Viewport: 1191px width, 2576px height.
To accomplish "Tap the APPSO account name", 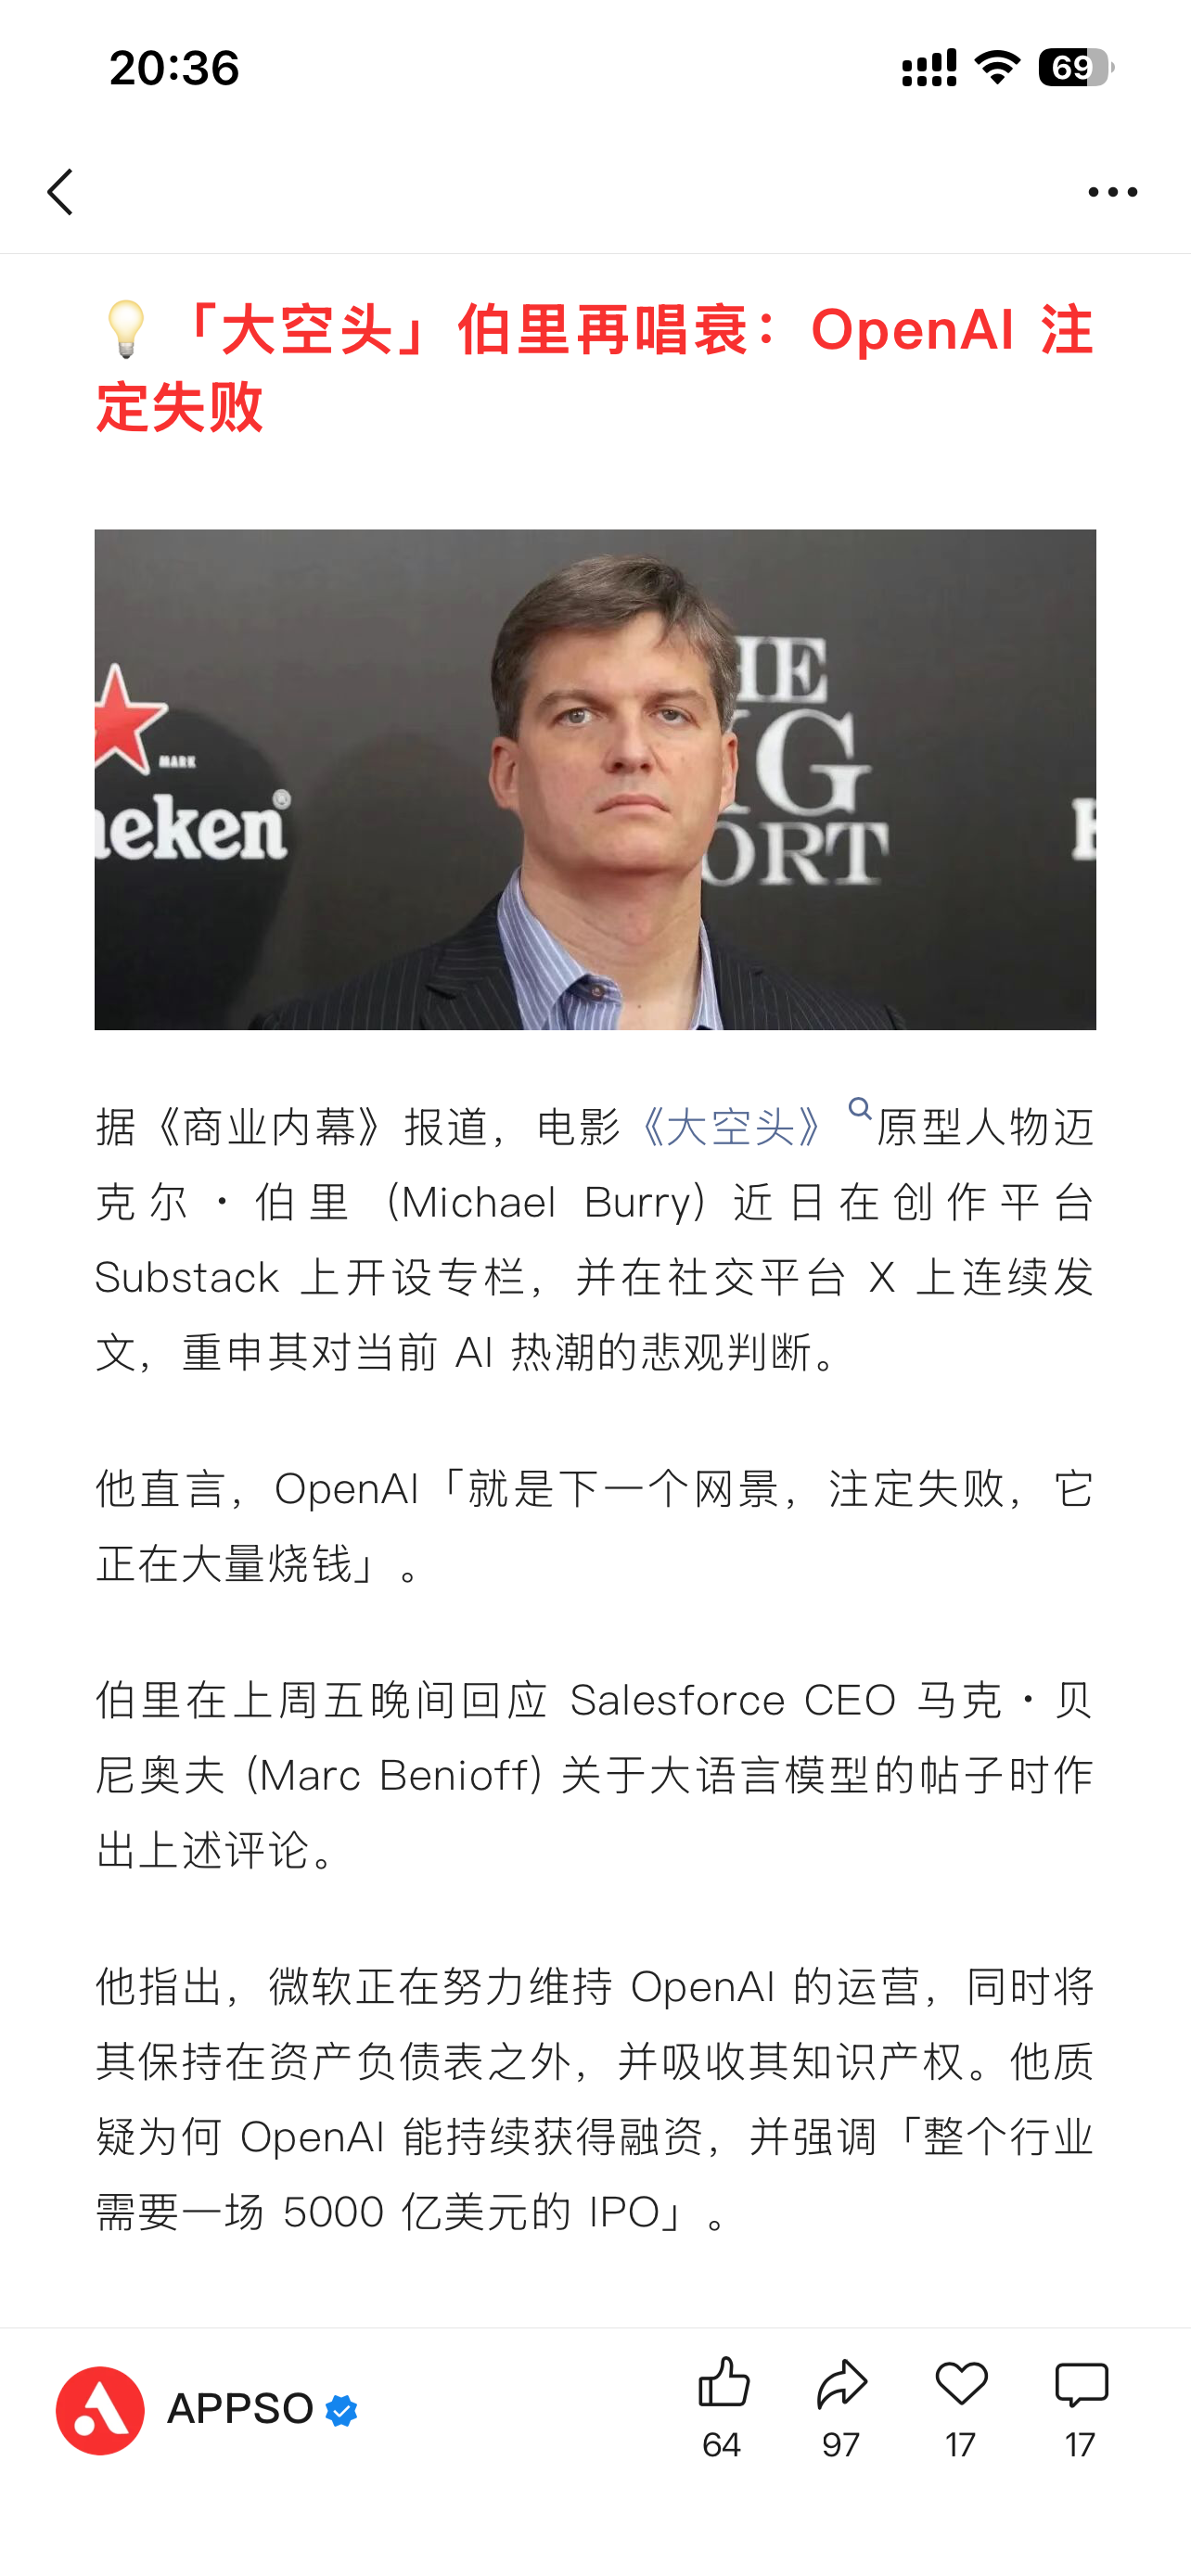I will tap(240, 2409).
